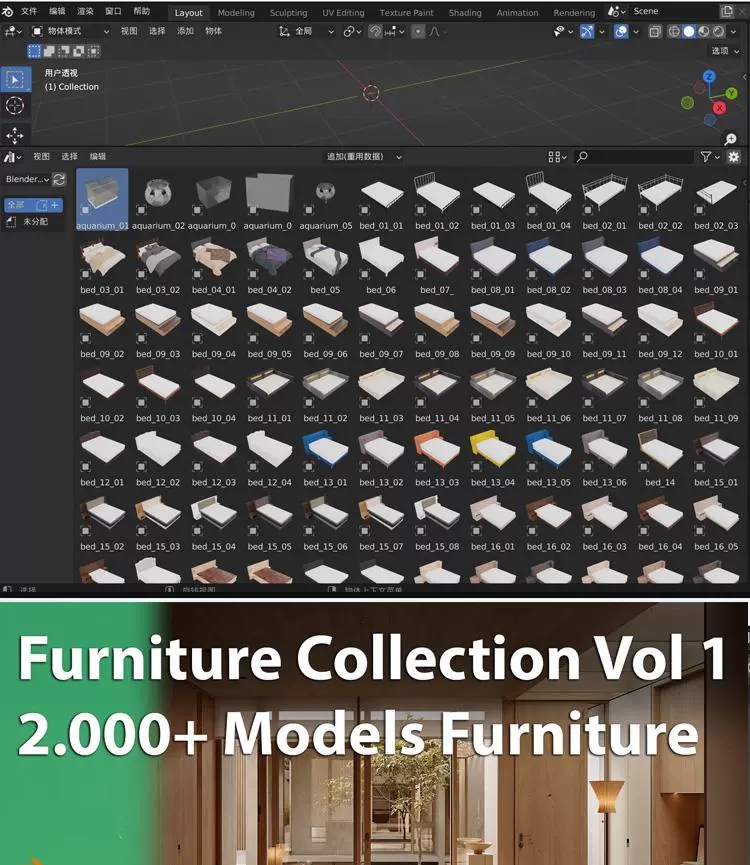Choose the Intersect Selection mode icon
This screenshot has width=750, height=865.
pos(93,51)
